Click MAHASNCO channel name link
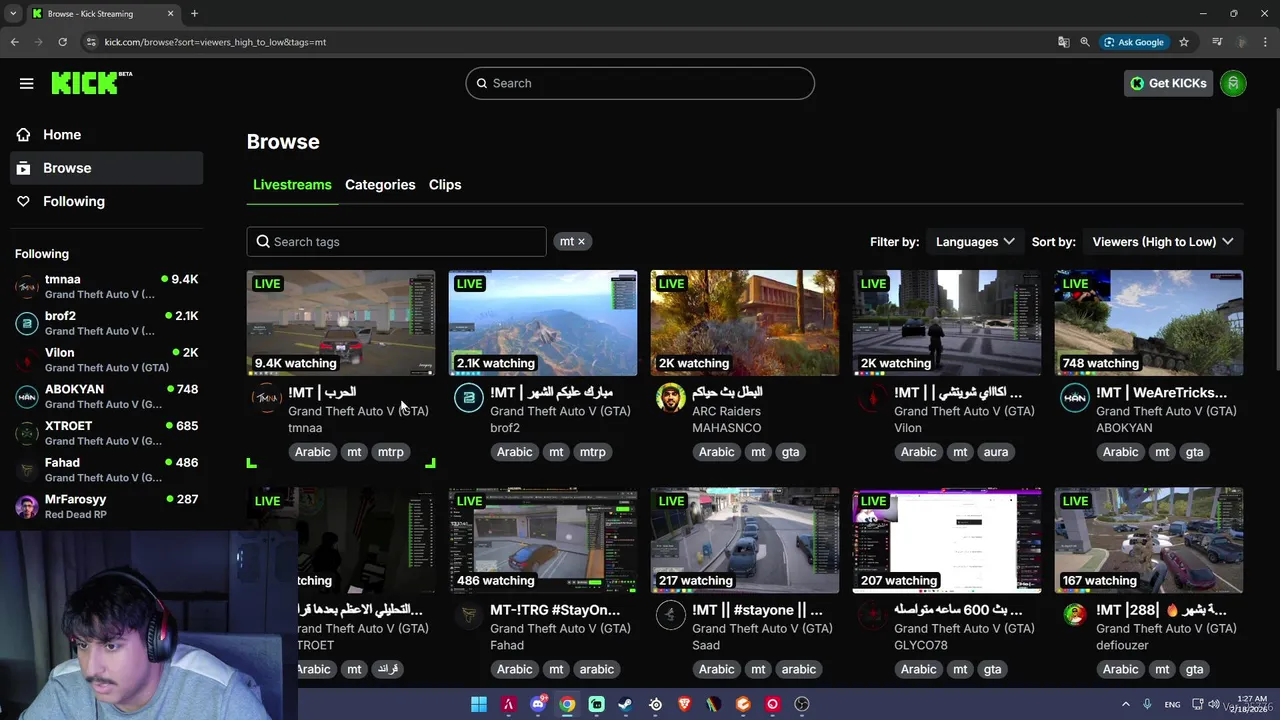Image resolution: width=1280 pixels, height=720 pixels. coord(727,428)
